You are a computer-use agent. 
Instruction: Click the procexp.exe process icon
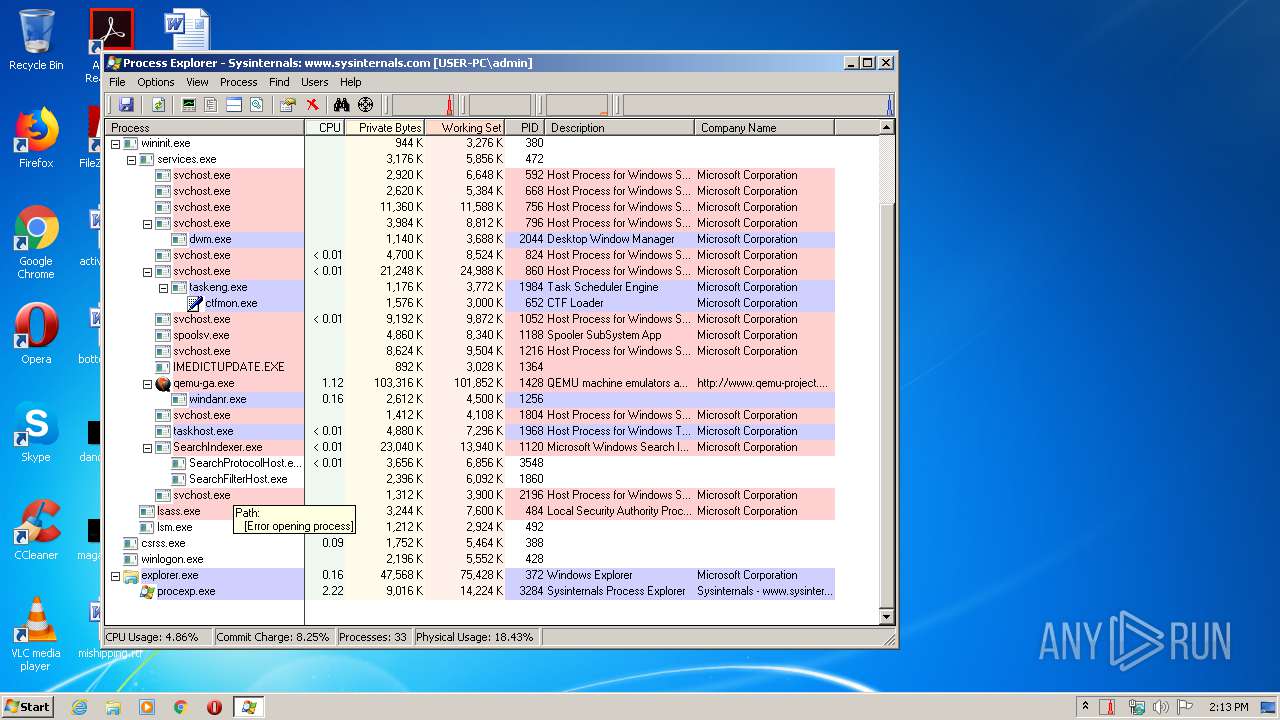pyautogui.click(x=147, y=591)
